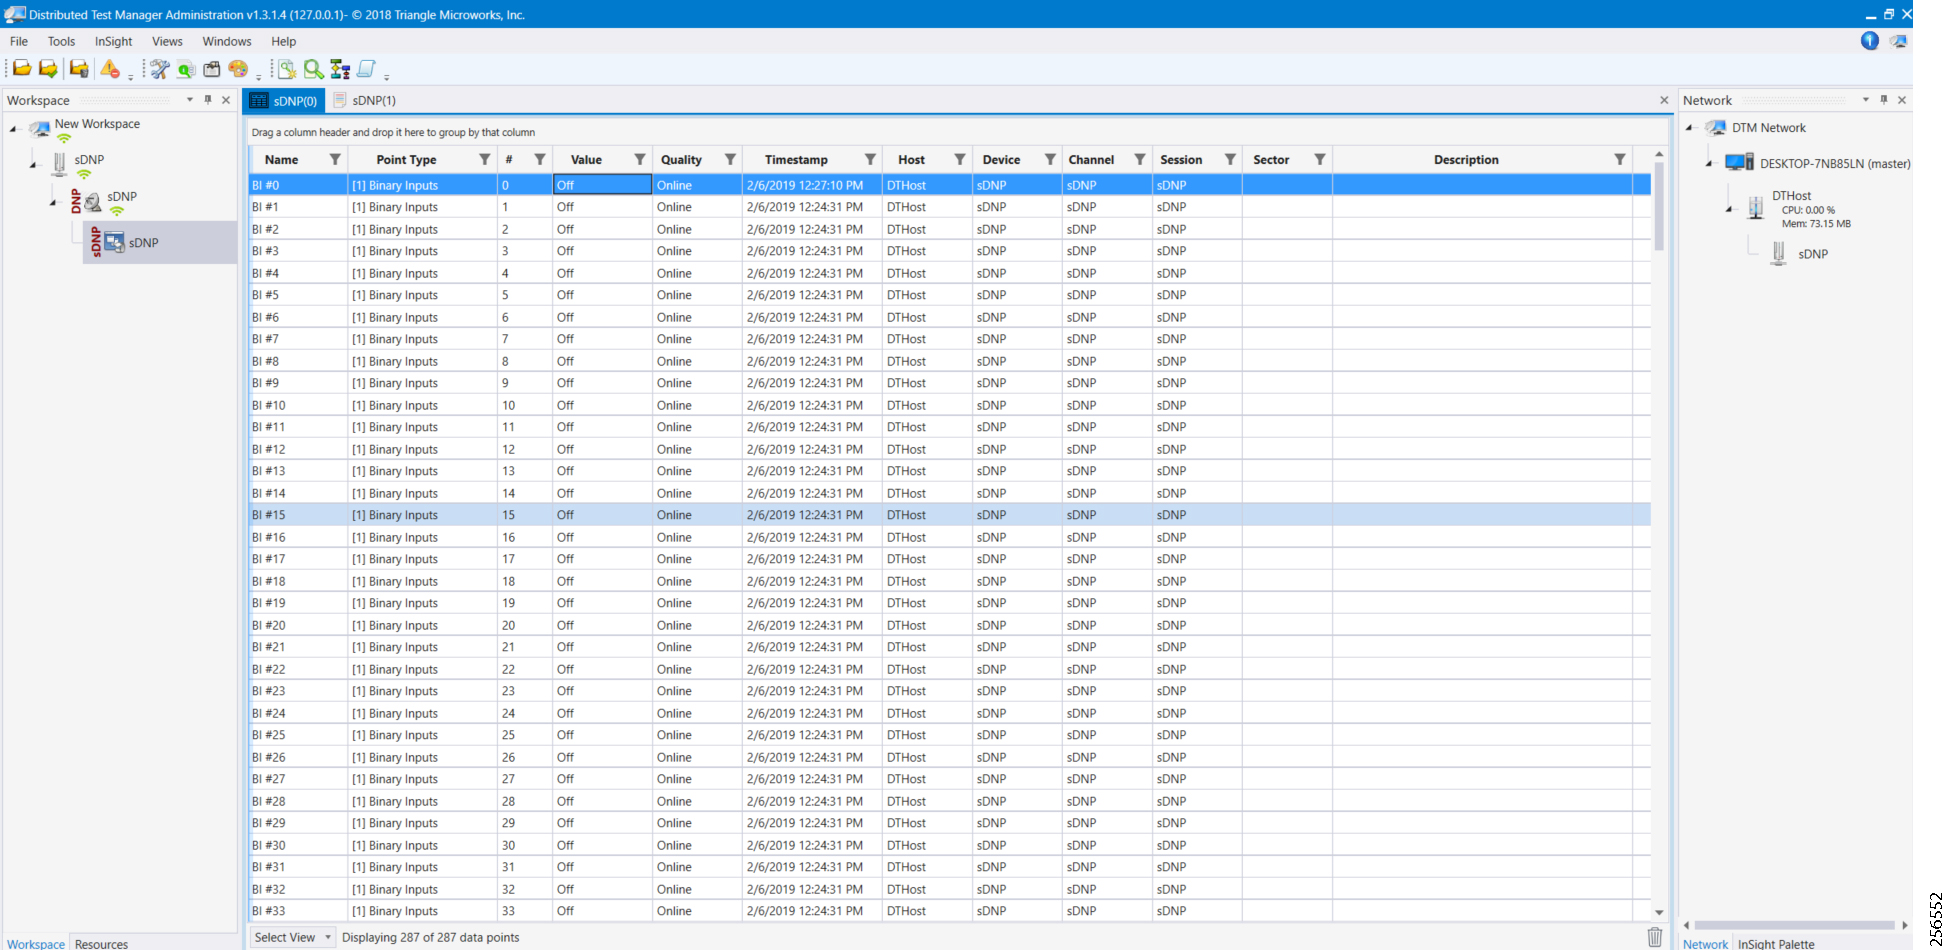Filter the Description column
Screen dimensions: 1947x950
coord(1620,160)
